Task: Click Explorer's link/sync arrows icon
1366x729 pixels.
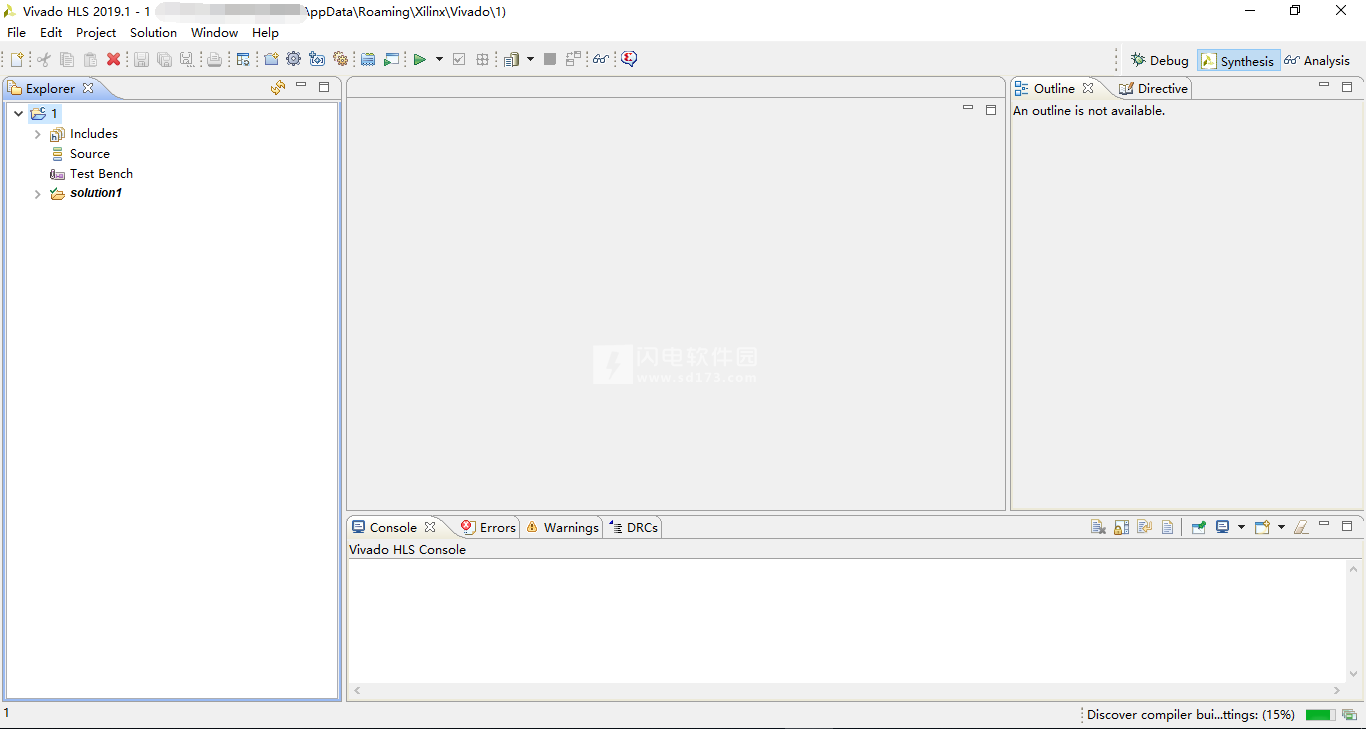Action: (278, 88)
